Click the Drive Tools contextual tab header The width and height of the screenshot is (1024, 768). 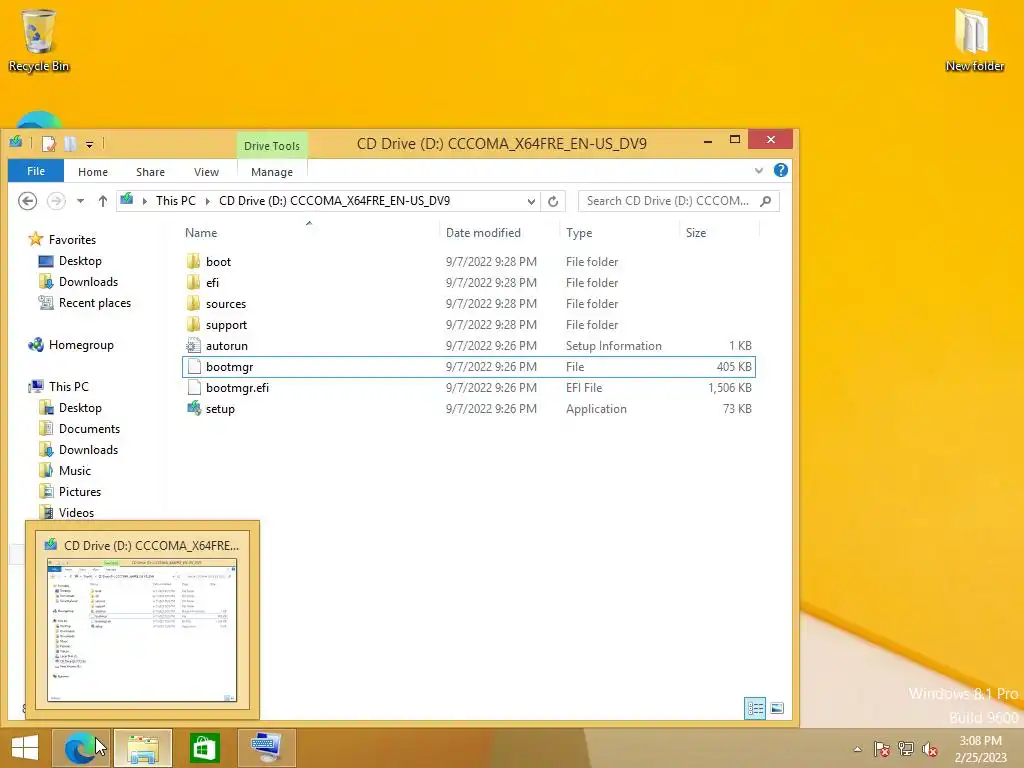pyautogui.click(x=272, y=146)
